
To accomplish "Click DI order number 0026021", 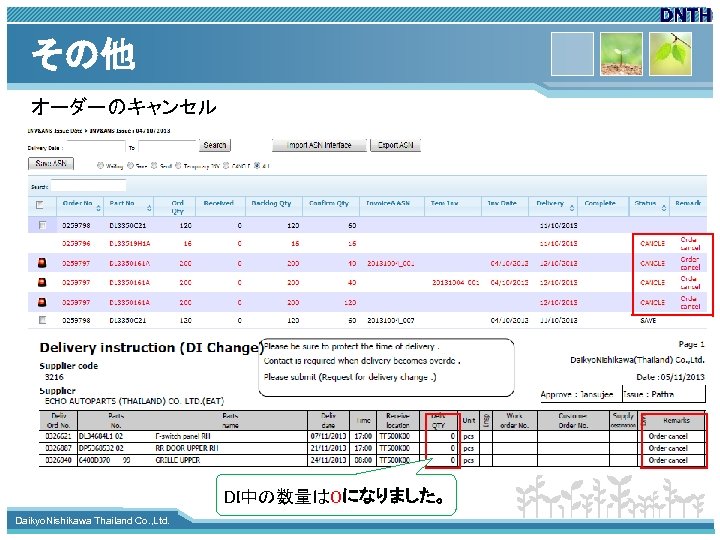I will point(58,436).
